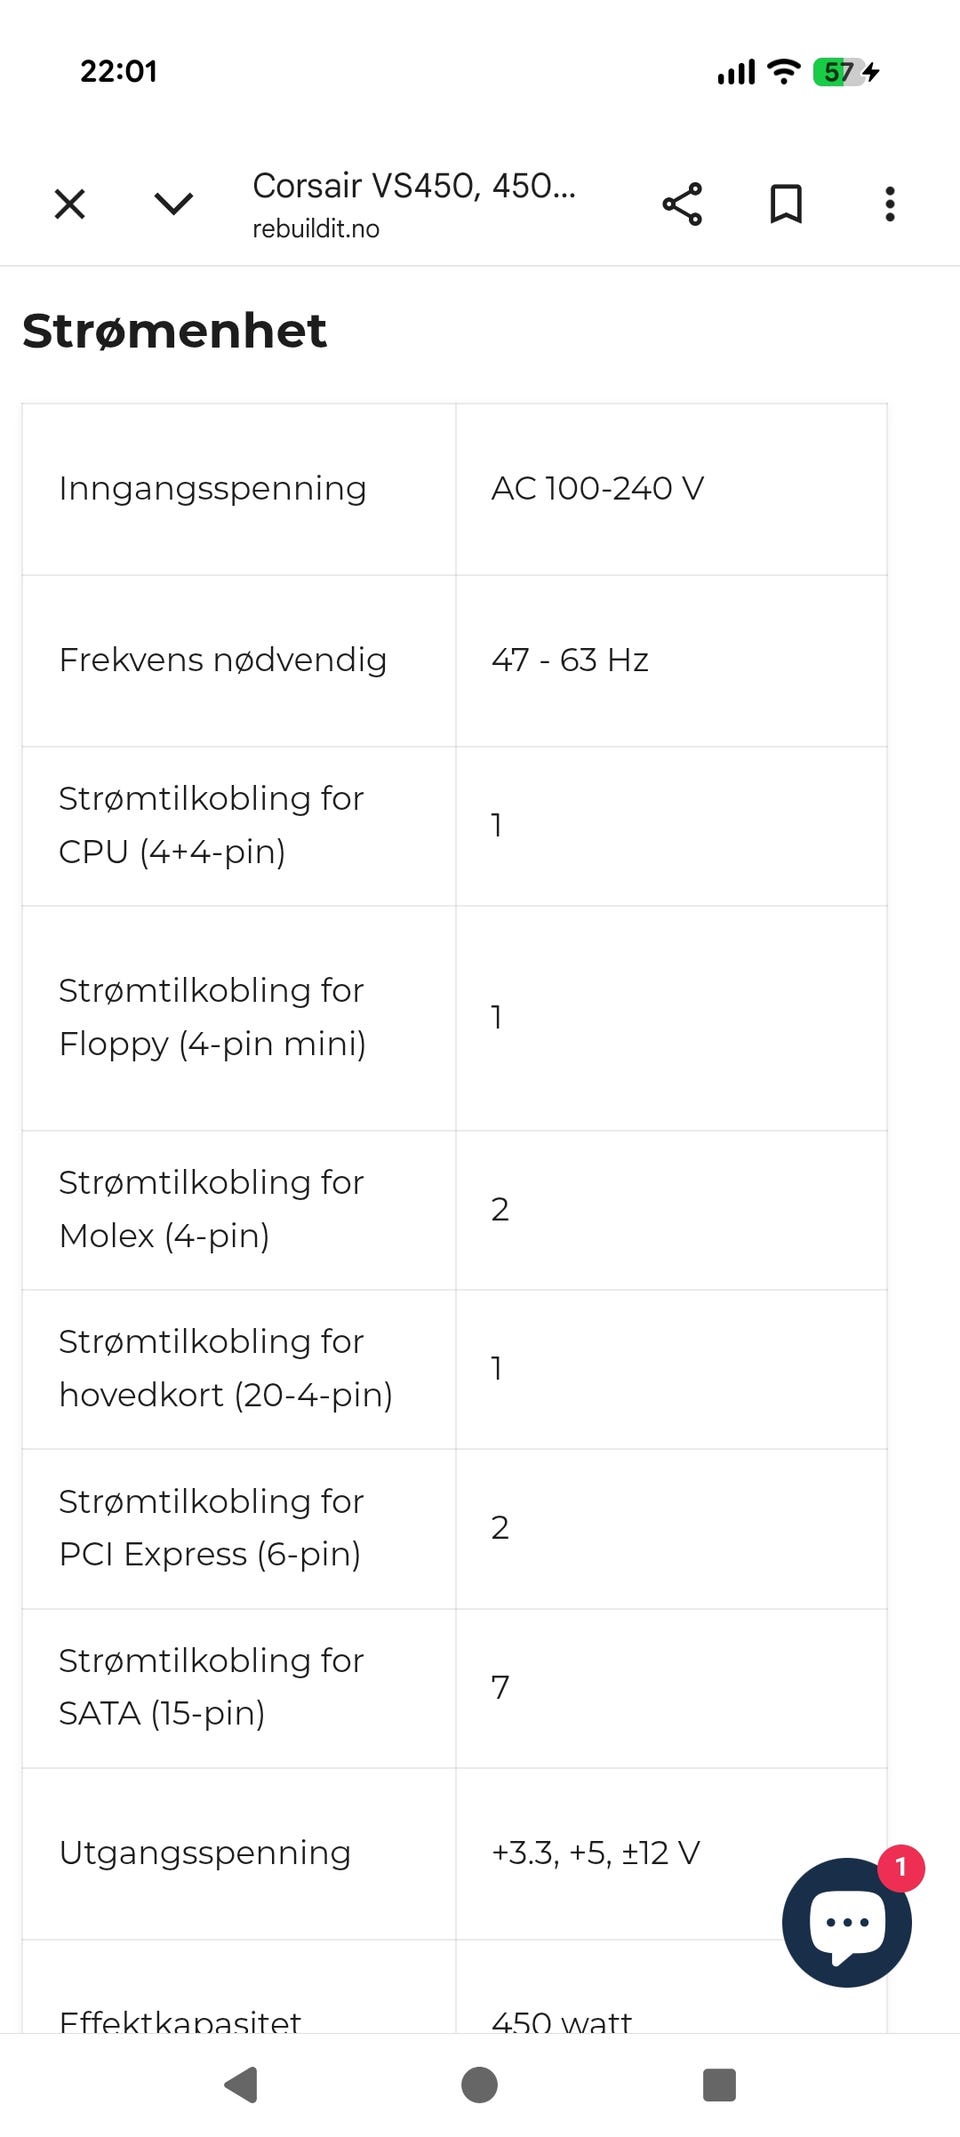Tap the Utgangsspenning +3.3, +5, ±12 V value
This screenshot has height=2137, width=960.
[596, 1853]
